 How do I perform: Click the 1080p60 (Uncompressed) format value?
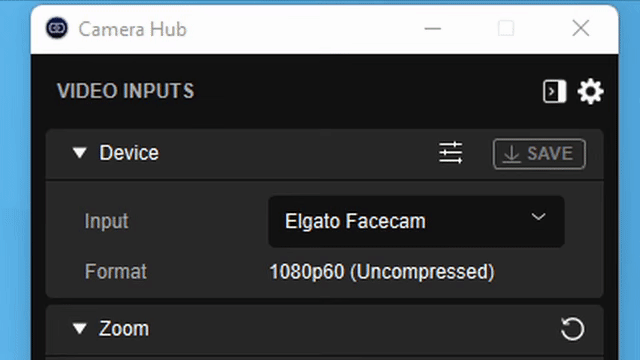coord(382,272)
